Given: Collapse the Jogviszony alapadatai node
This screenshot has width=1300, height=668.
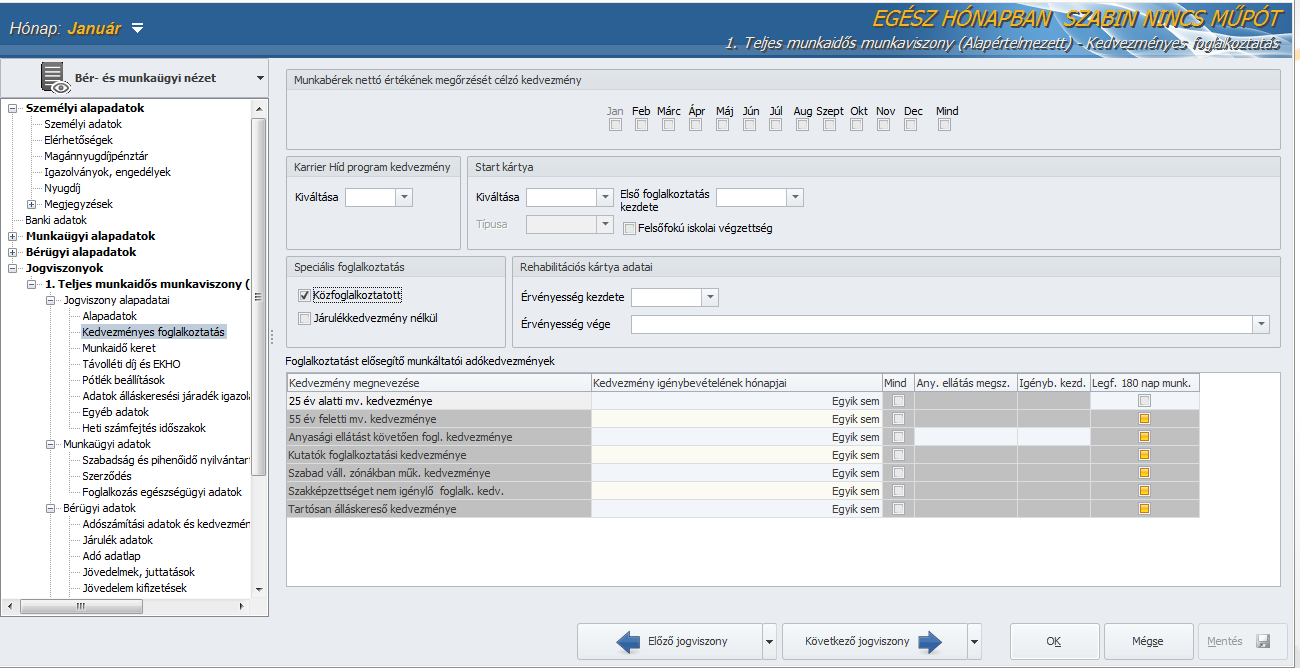Looking at the screenshot, I should pyautogui.click(x=51, y=300).
